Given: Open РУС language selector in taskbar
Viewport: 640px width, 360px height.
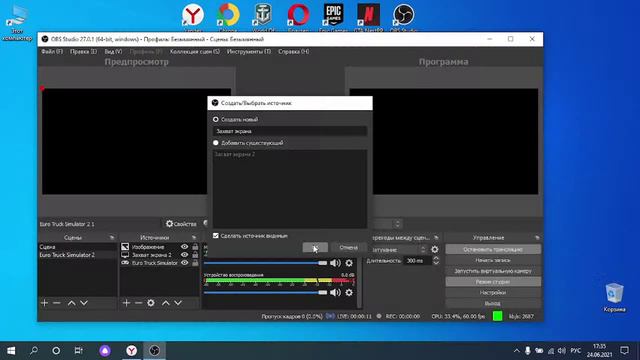Looking at the screenshot, I should point(576,351).
